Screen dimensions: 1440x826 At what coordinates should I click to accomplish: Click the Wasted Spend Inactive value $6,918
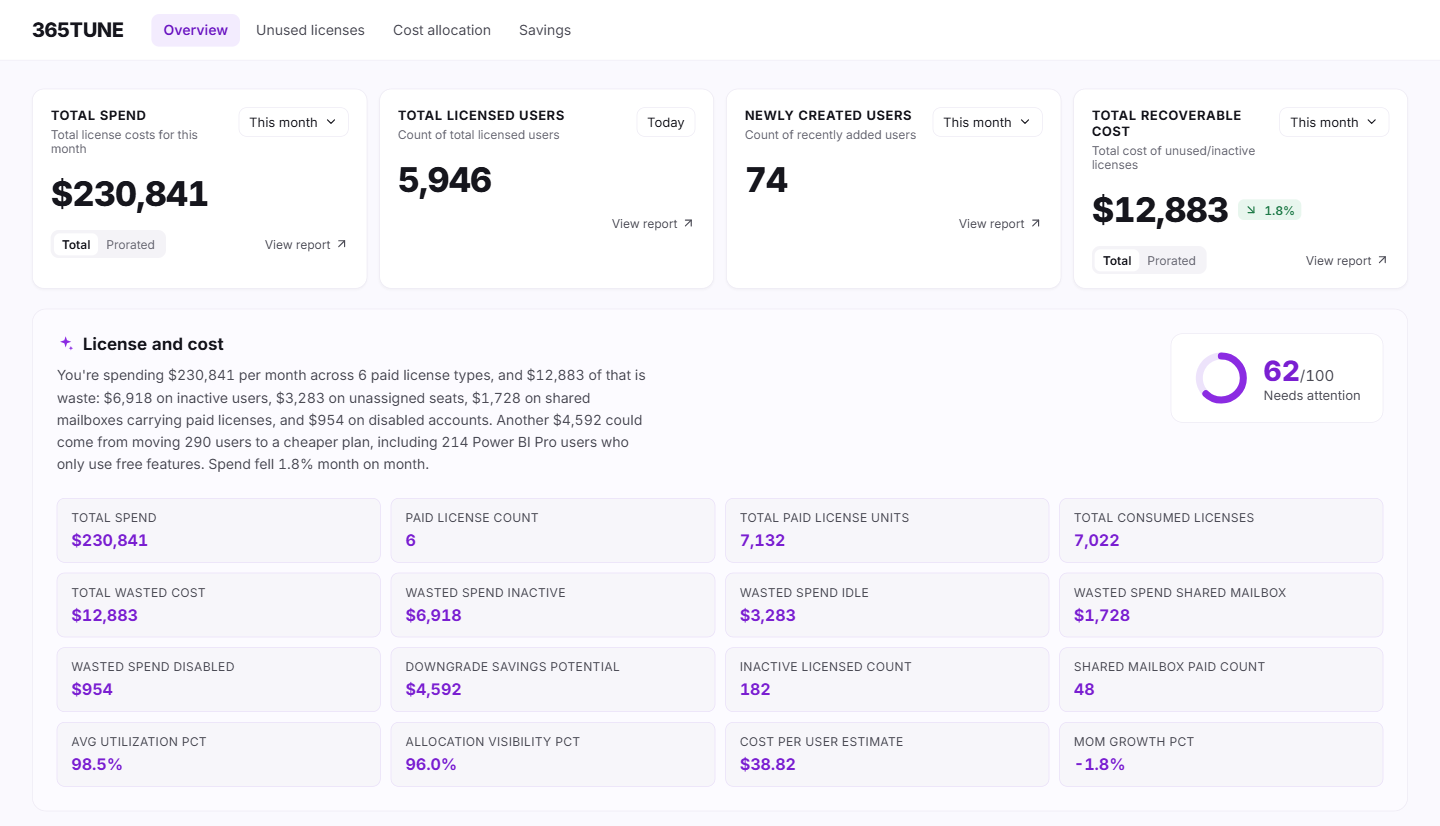[x=433, y=615]
